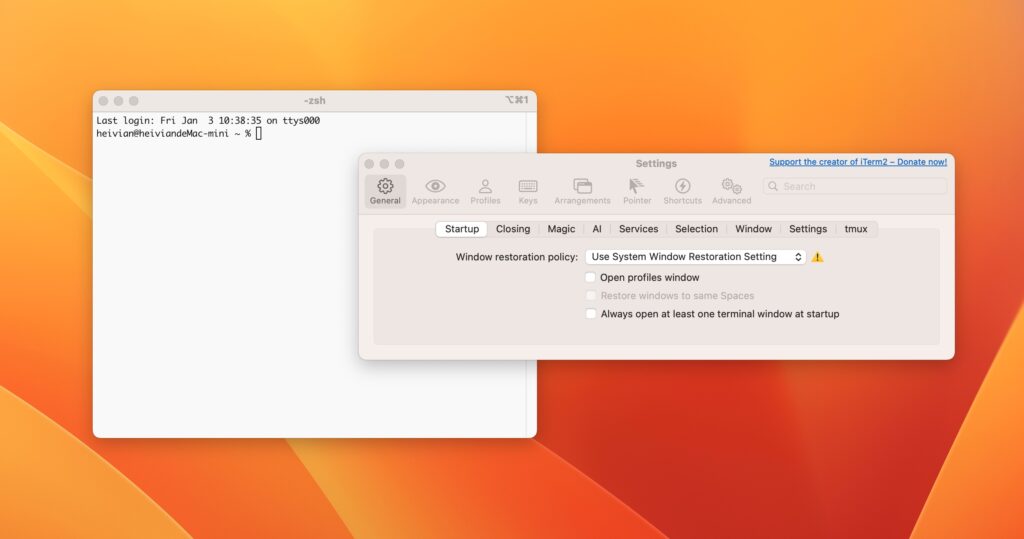Switch to the tmux tab

coord(856,229)
